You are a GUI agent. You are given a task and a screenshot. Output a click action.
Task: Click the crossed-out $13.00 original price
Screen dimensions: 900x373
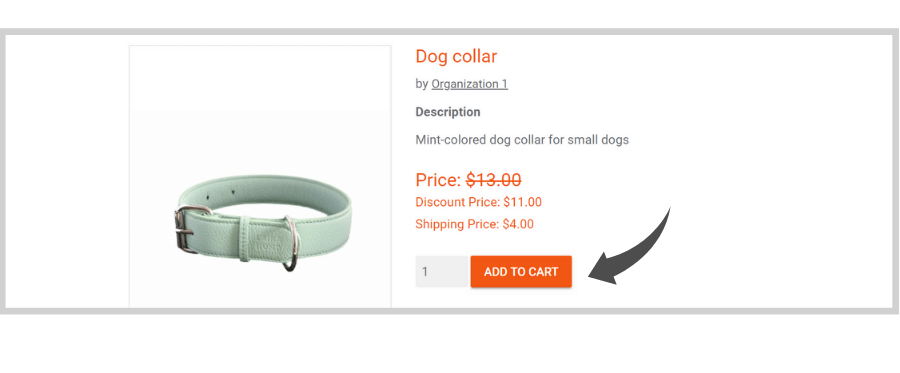coord(494,180)
